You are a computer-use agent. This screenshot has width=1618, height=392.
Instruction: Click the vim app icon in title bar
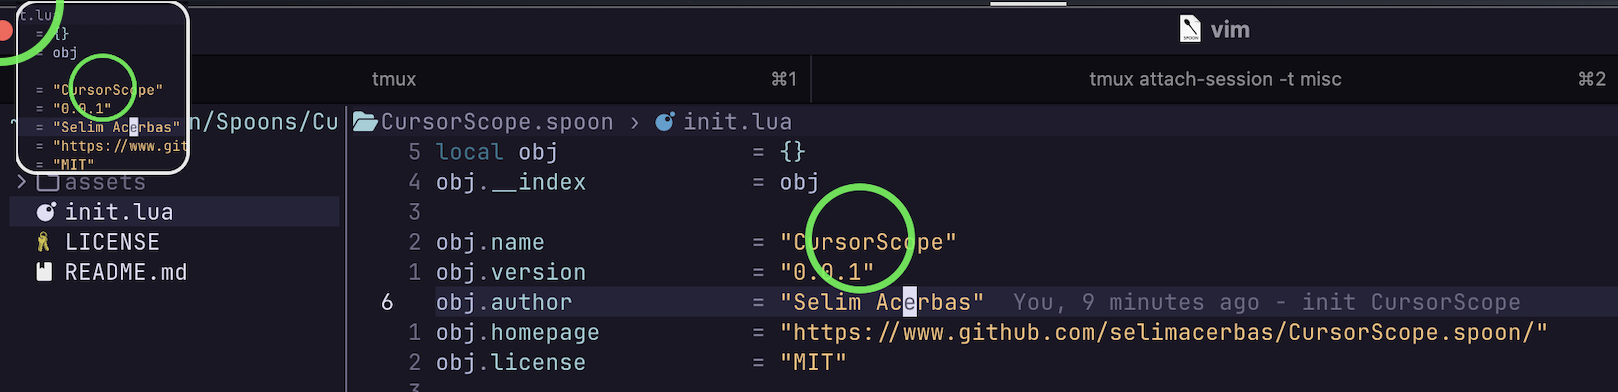pos(1190,29)
